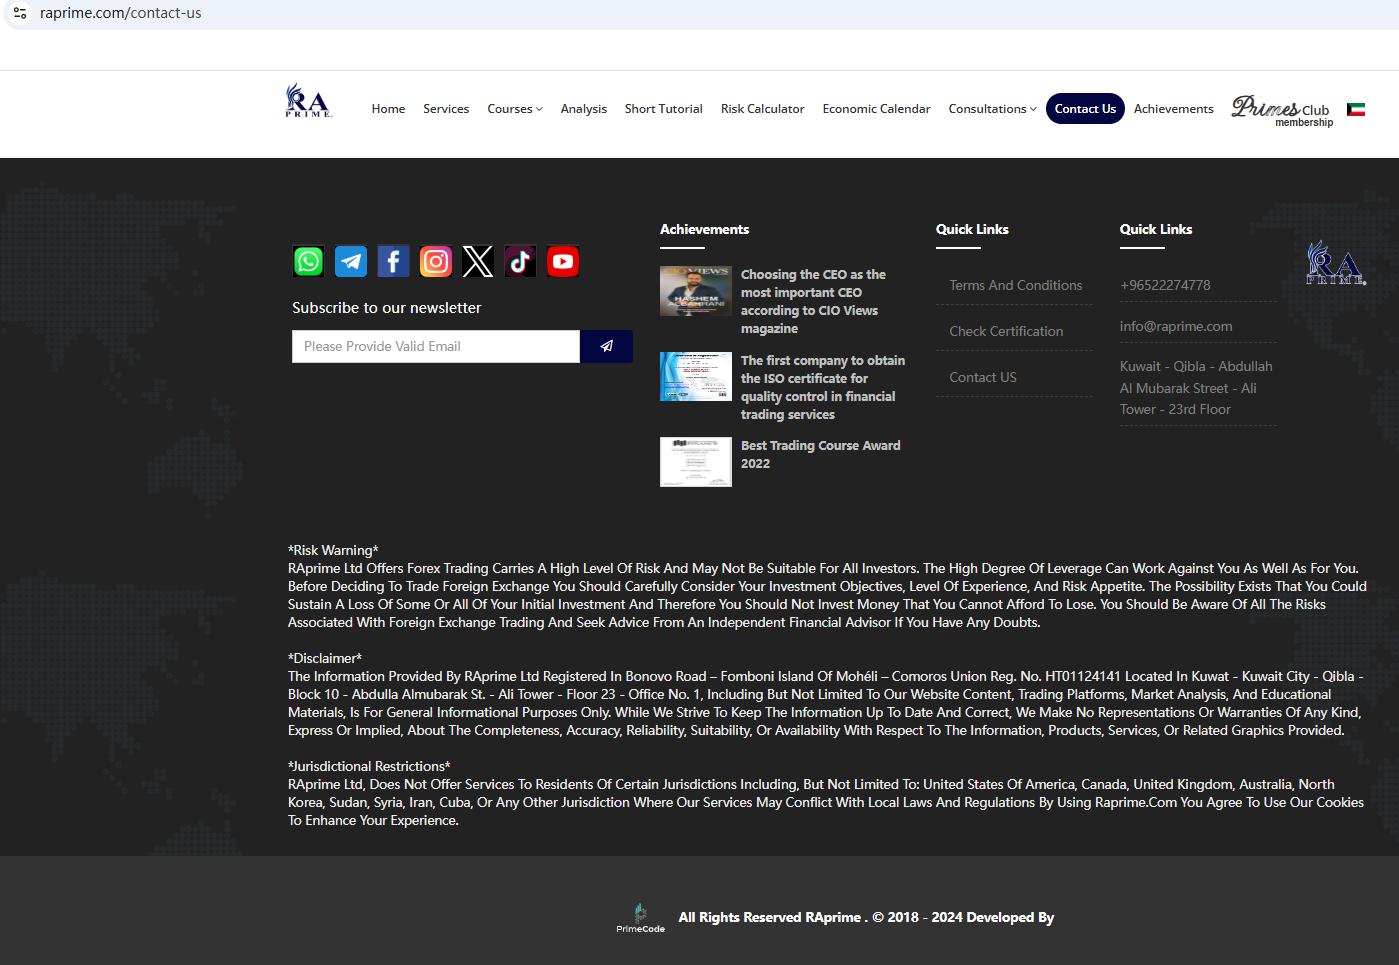
Task: Click the *Disclaimer* heading text
Action: (325, 658)
